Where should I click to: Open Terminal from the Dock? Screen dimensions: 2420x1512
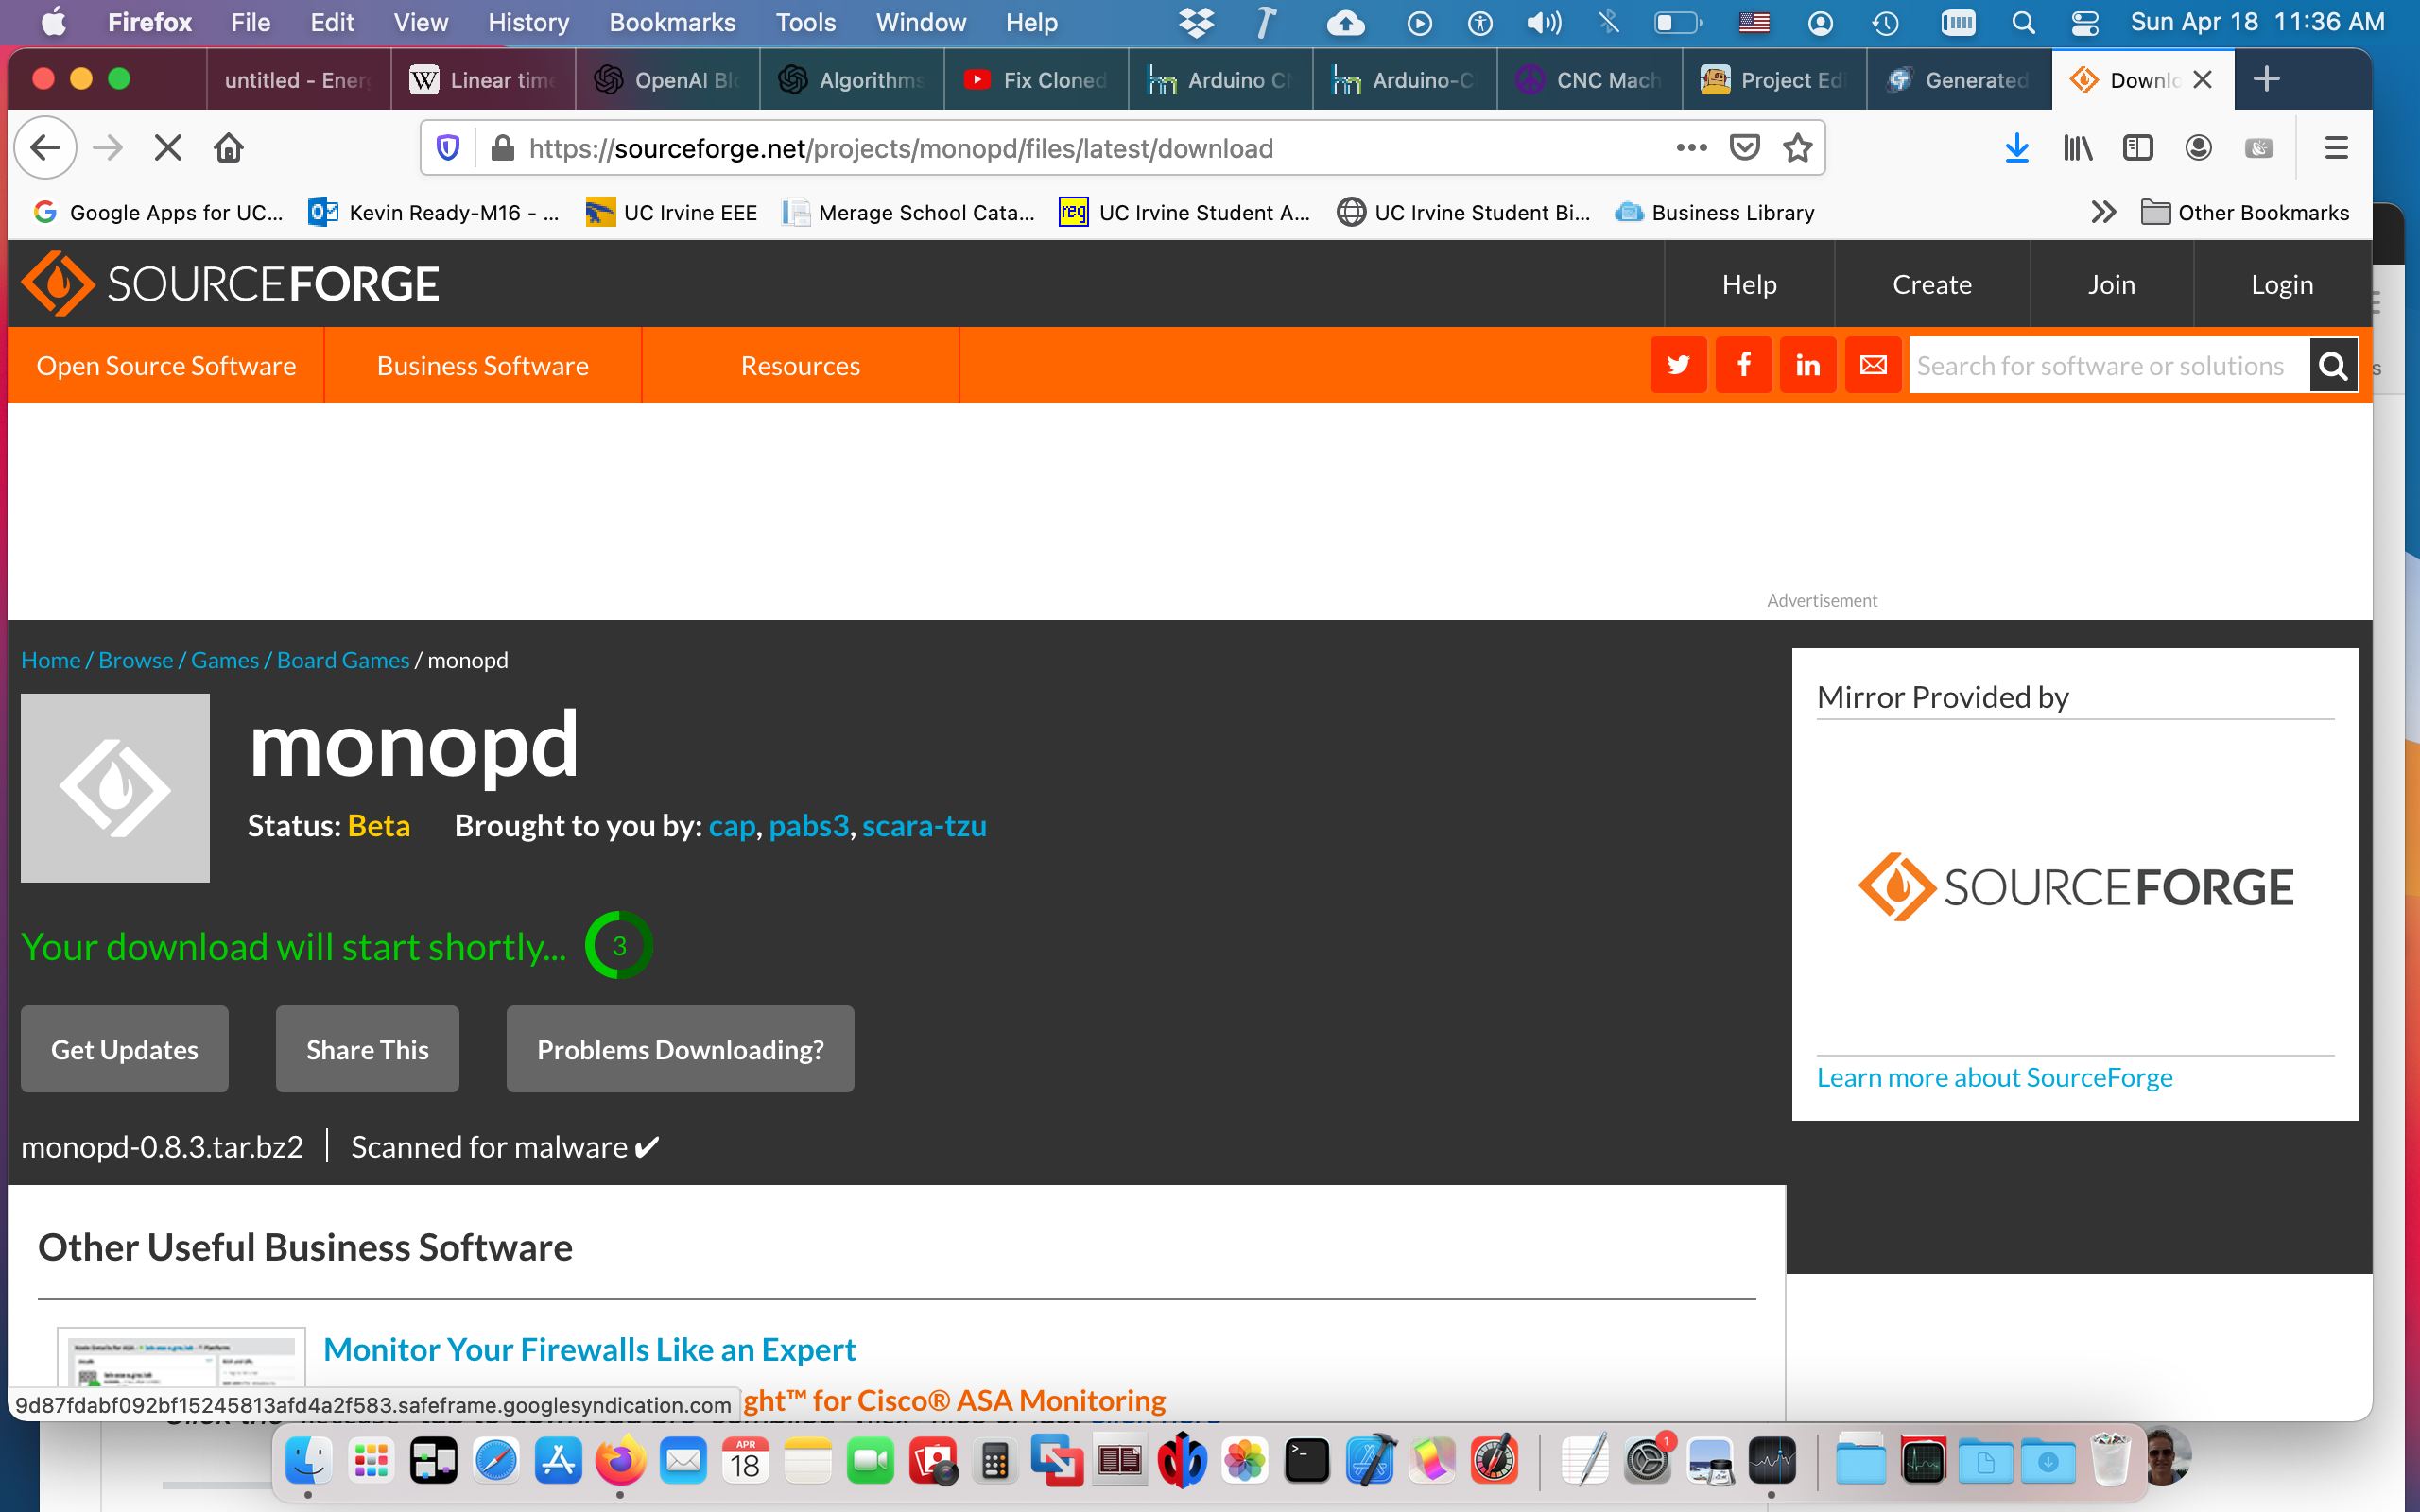click(x=1307, y=1462)
